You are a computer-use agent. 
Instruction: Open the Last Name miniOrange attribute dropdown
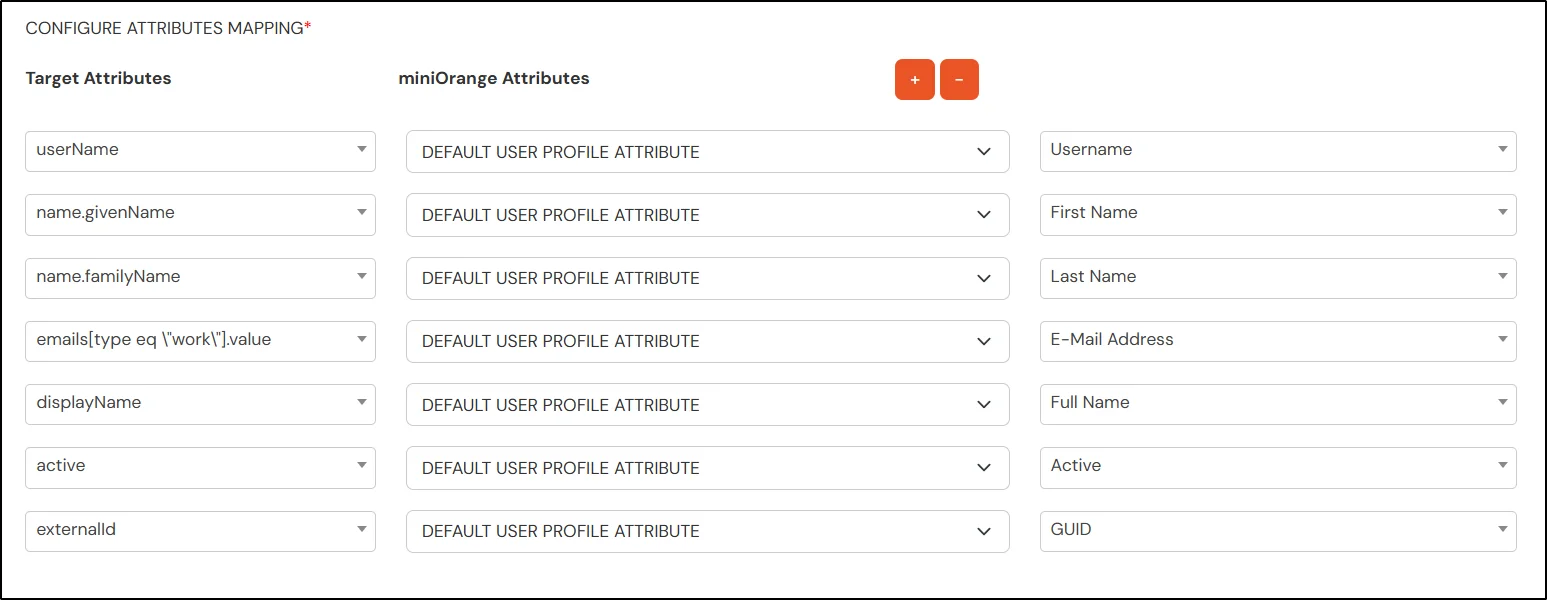pyautogui.click(x=1278, y=278)
